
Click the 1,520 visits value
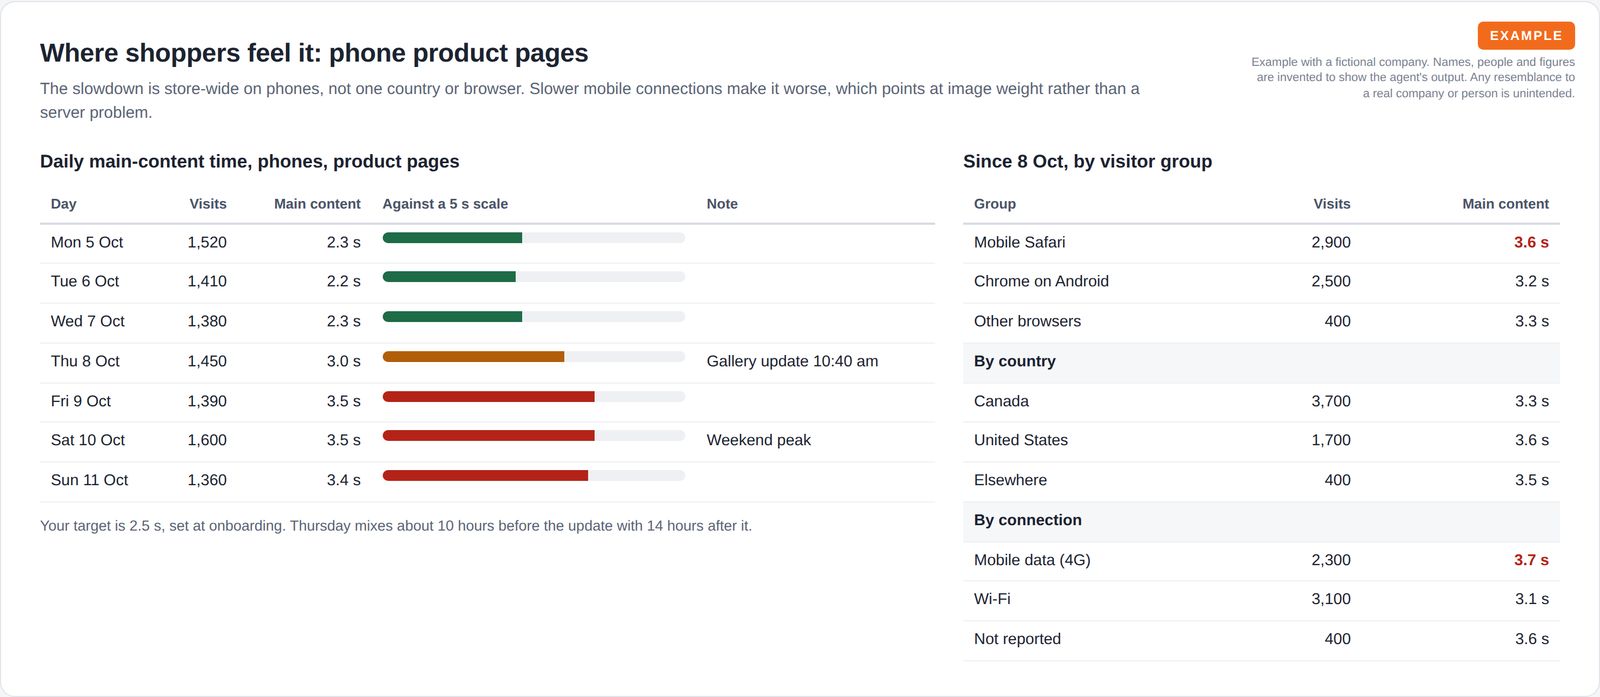coord(207,242)
